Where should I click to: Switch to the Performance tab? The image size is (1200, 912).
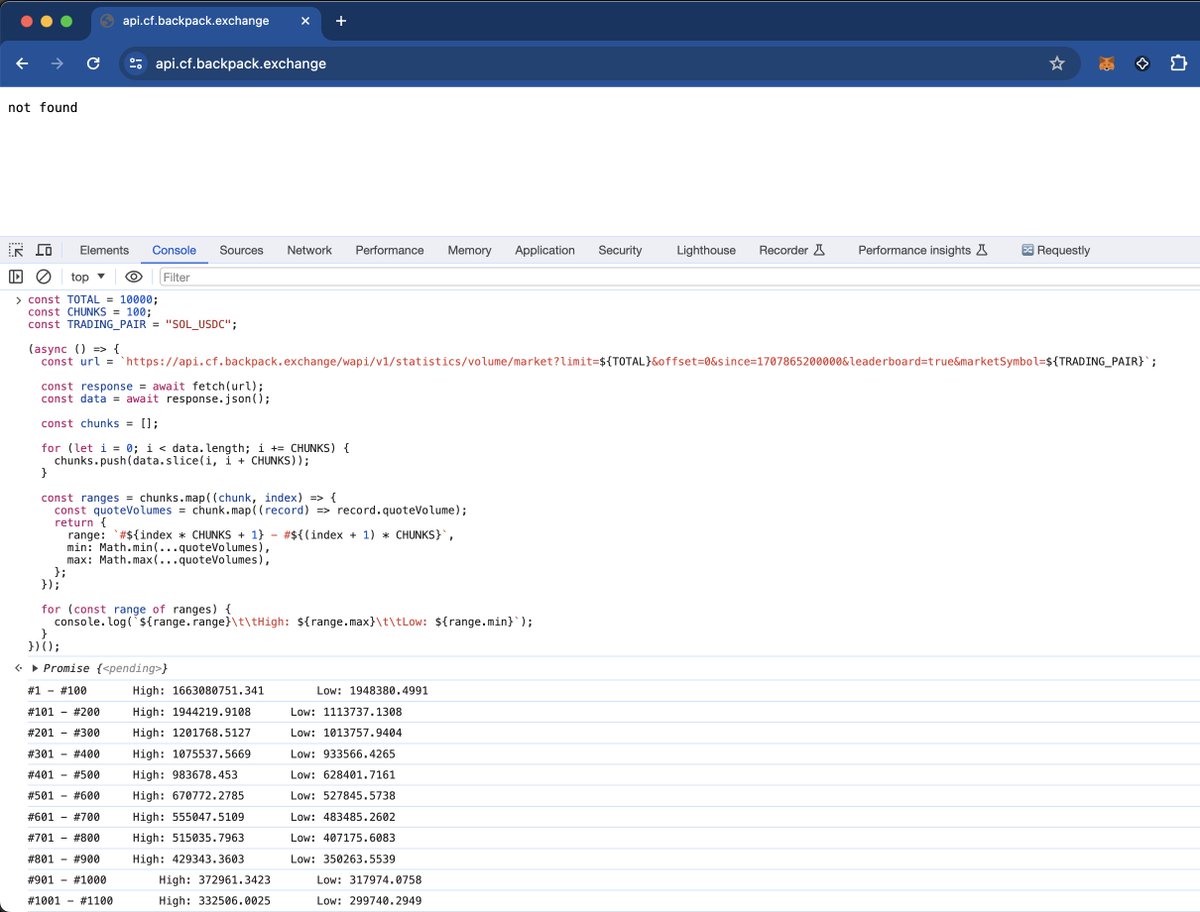(x=390, y=250)
